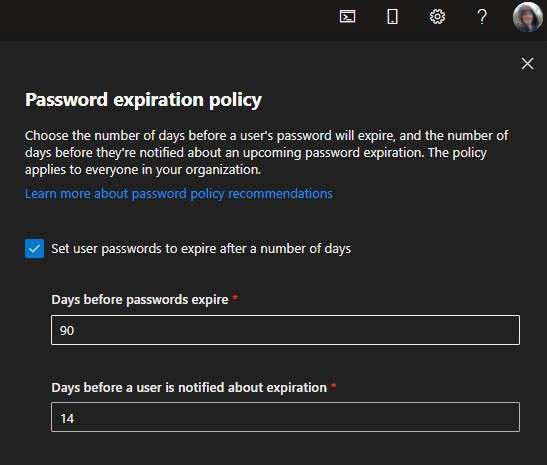Click the 'Days before passwords expire' label
This screenshot has height=465, width=547.
coord(140,299)
